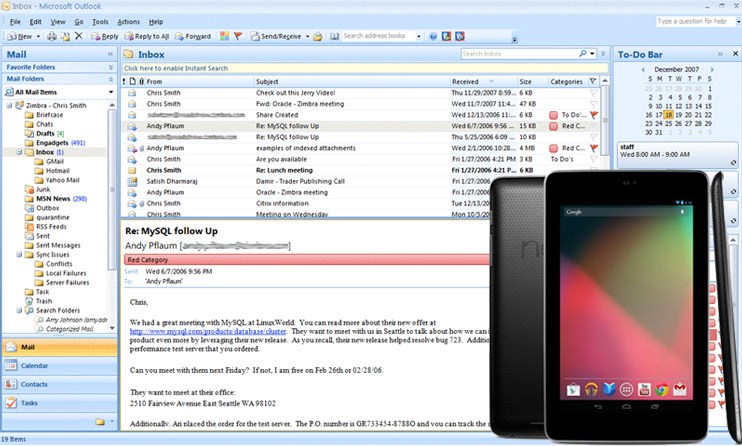
Task: Click red category swatch on selected MySQL row
Action: pyautogui.click(x=553, y=126)
